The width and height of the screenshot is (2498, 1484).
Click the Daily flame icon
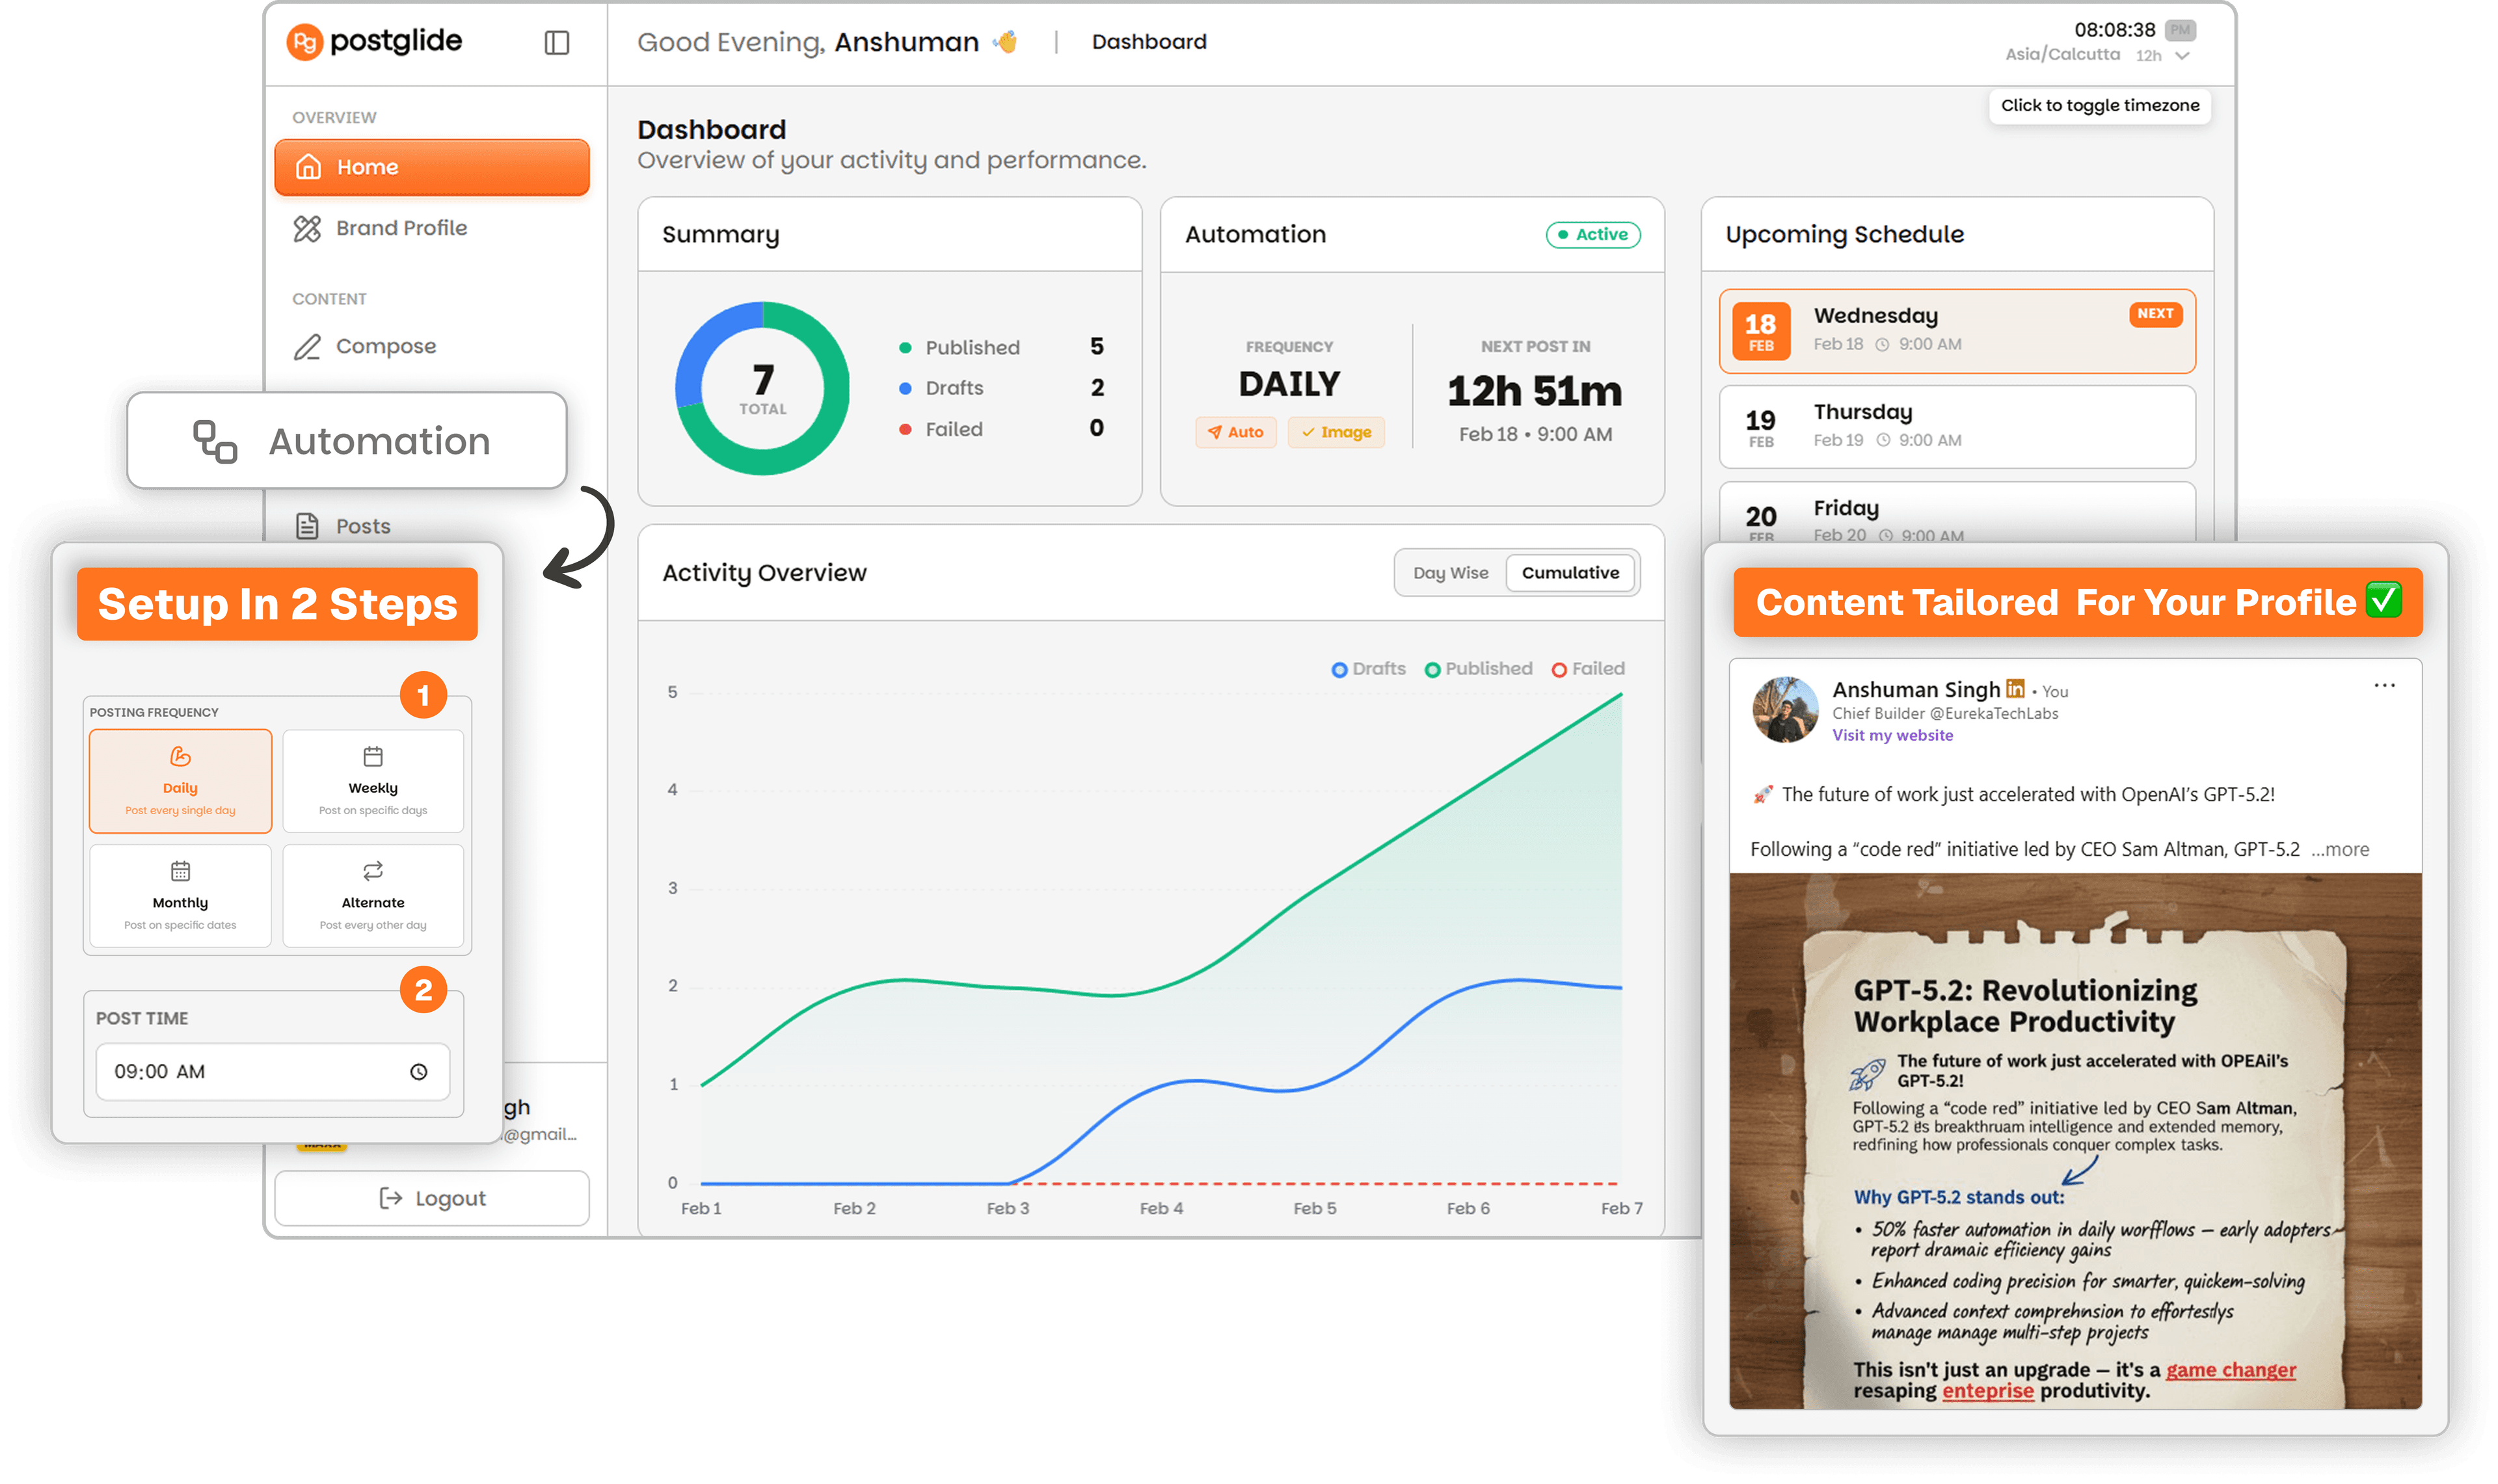click(180, 756)
